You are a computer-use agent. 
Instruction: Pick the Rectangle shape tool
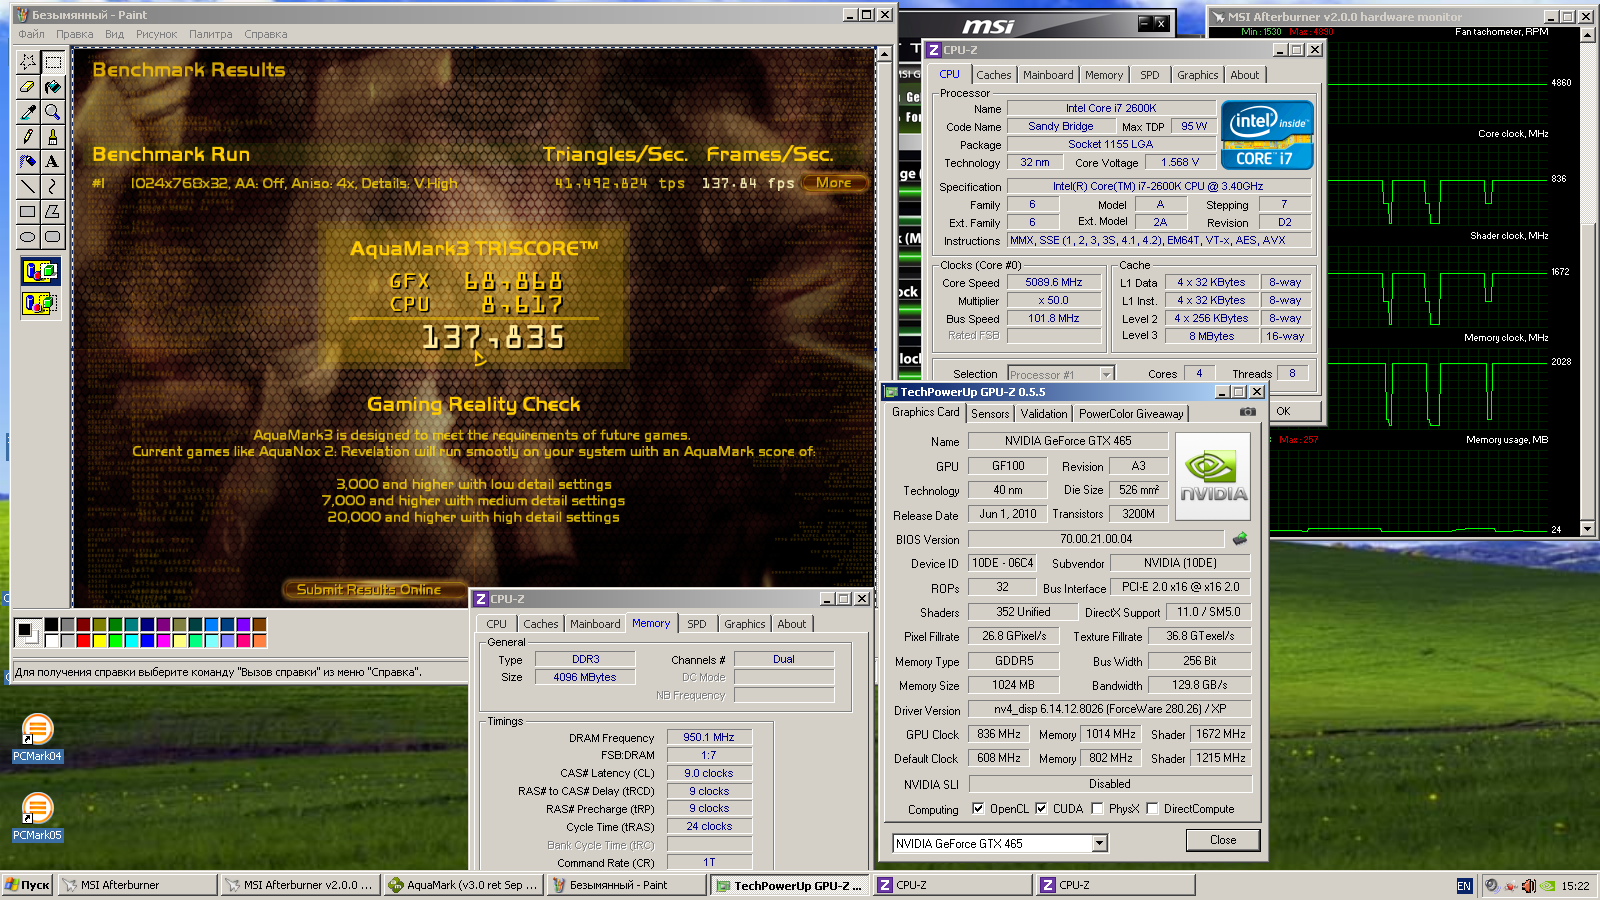point(28,212)
